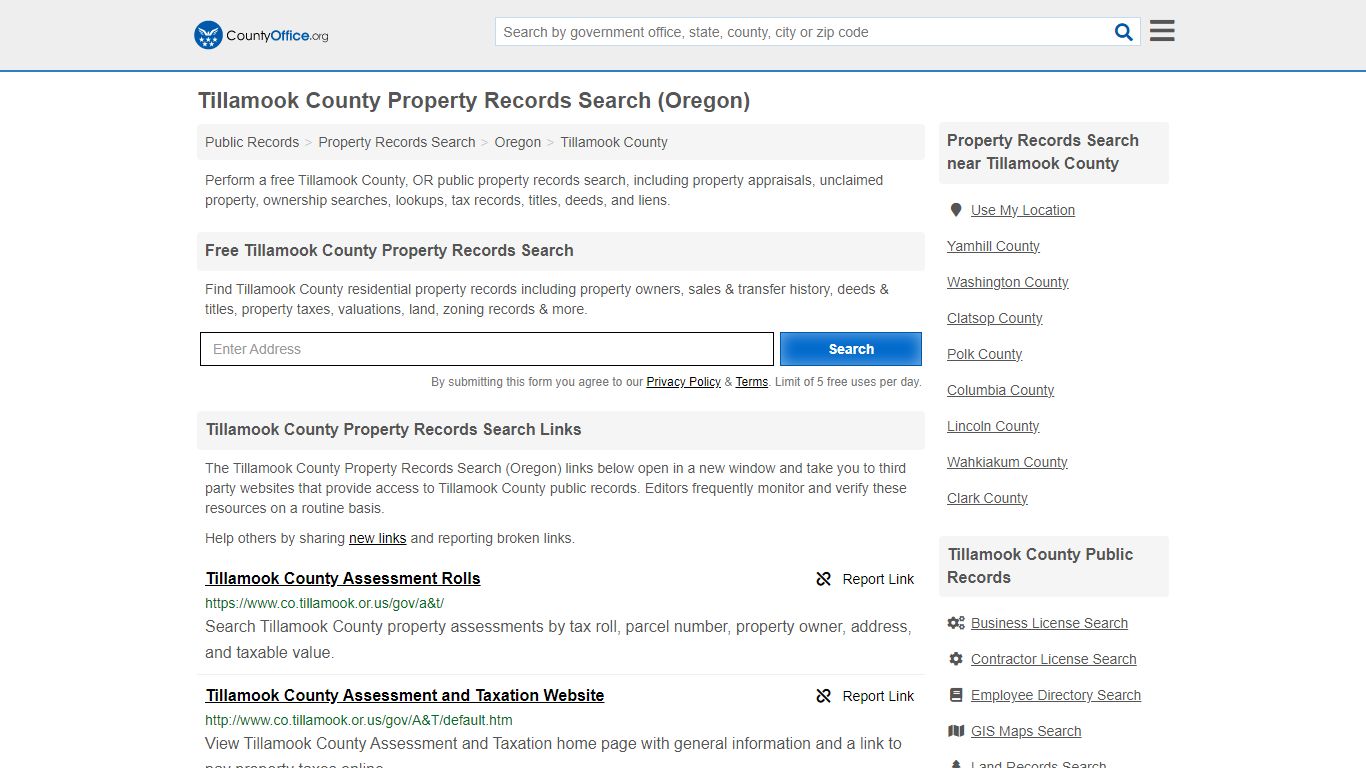Open the Public Records breadcrumb
1366x768 pixels.
252,142
